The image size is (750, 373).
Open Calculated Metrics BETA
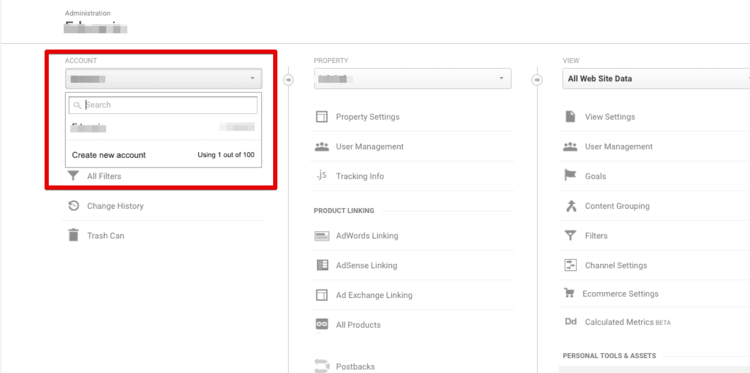tap(628, 322)
